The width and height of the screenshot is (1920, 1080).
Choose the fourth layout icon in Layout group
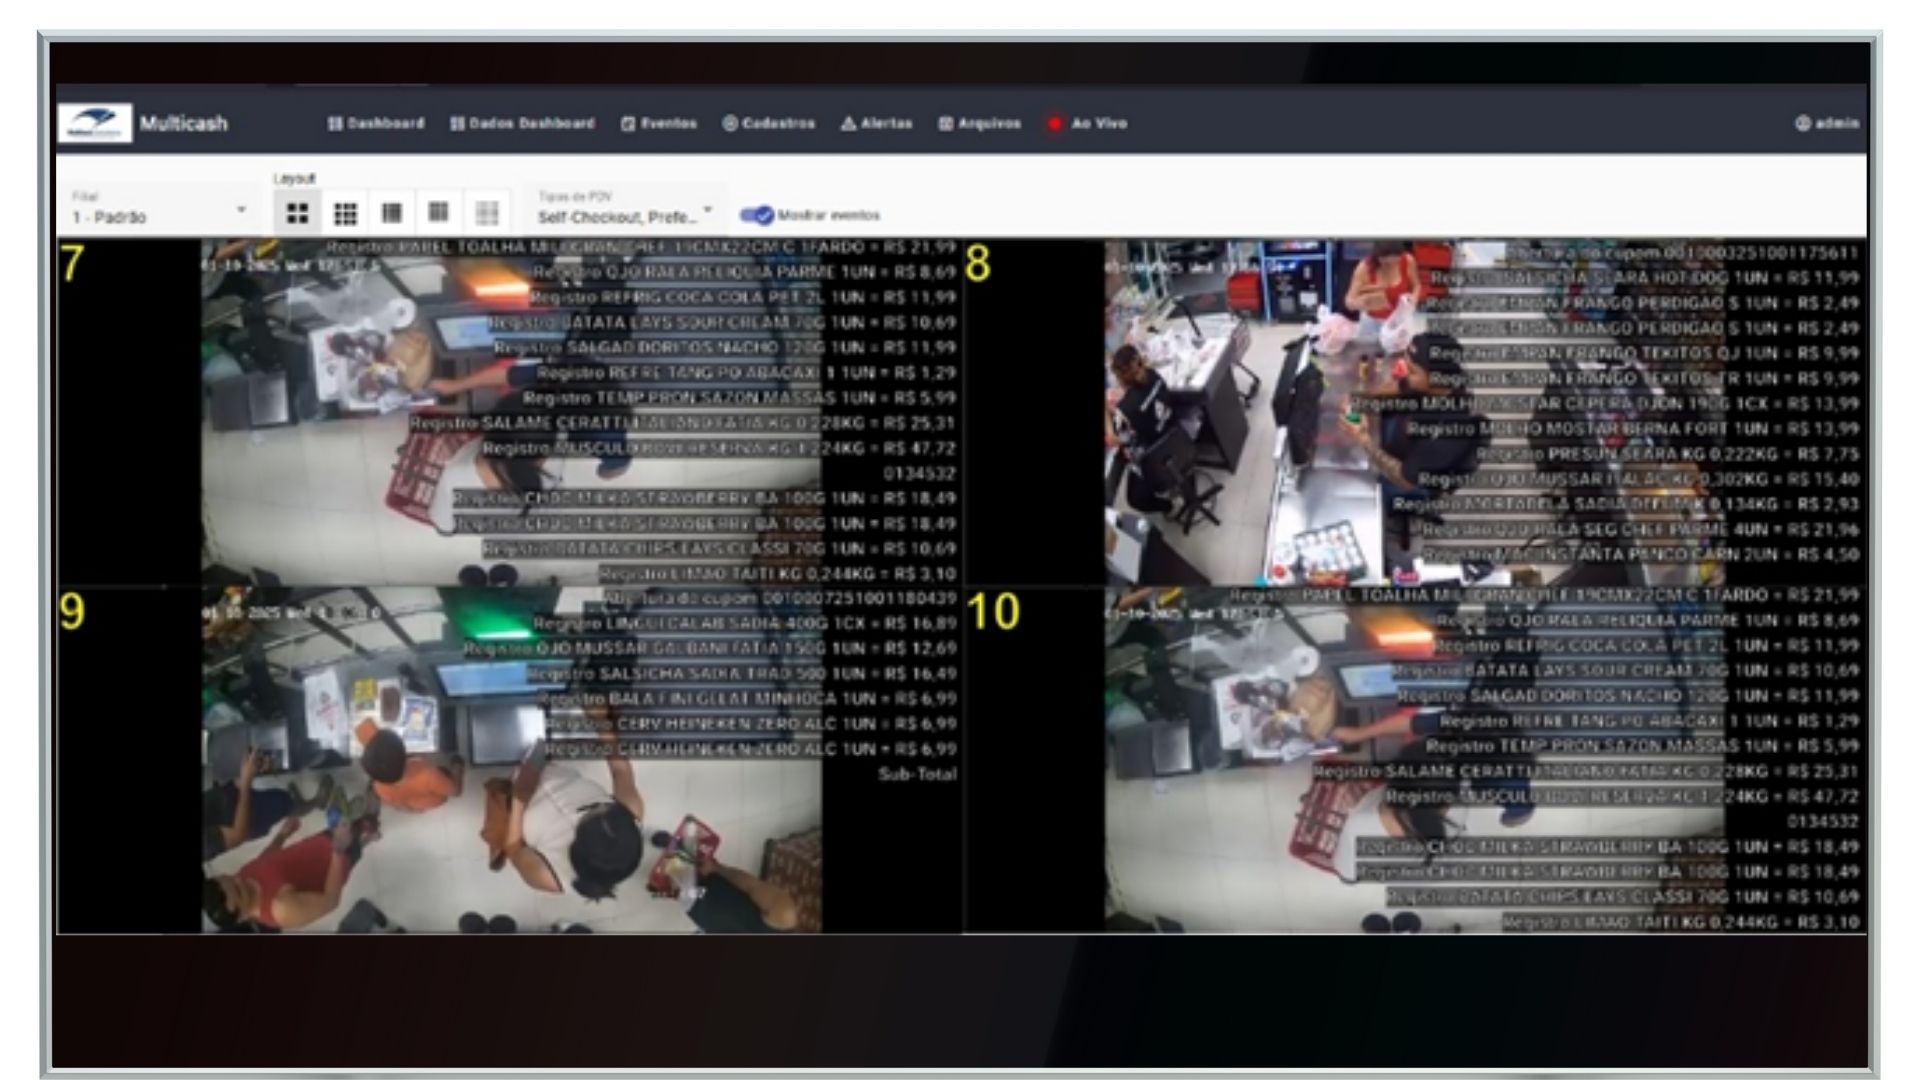(x=439, y=213)
